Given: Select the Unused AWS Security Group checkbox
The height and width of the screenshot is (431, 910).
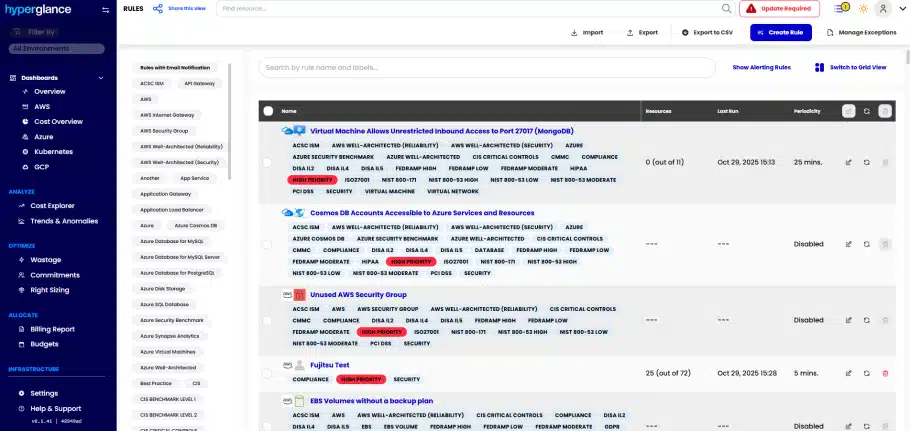Looking at the screenshot, I should pyautogui.click(x=267, y=320).
